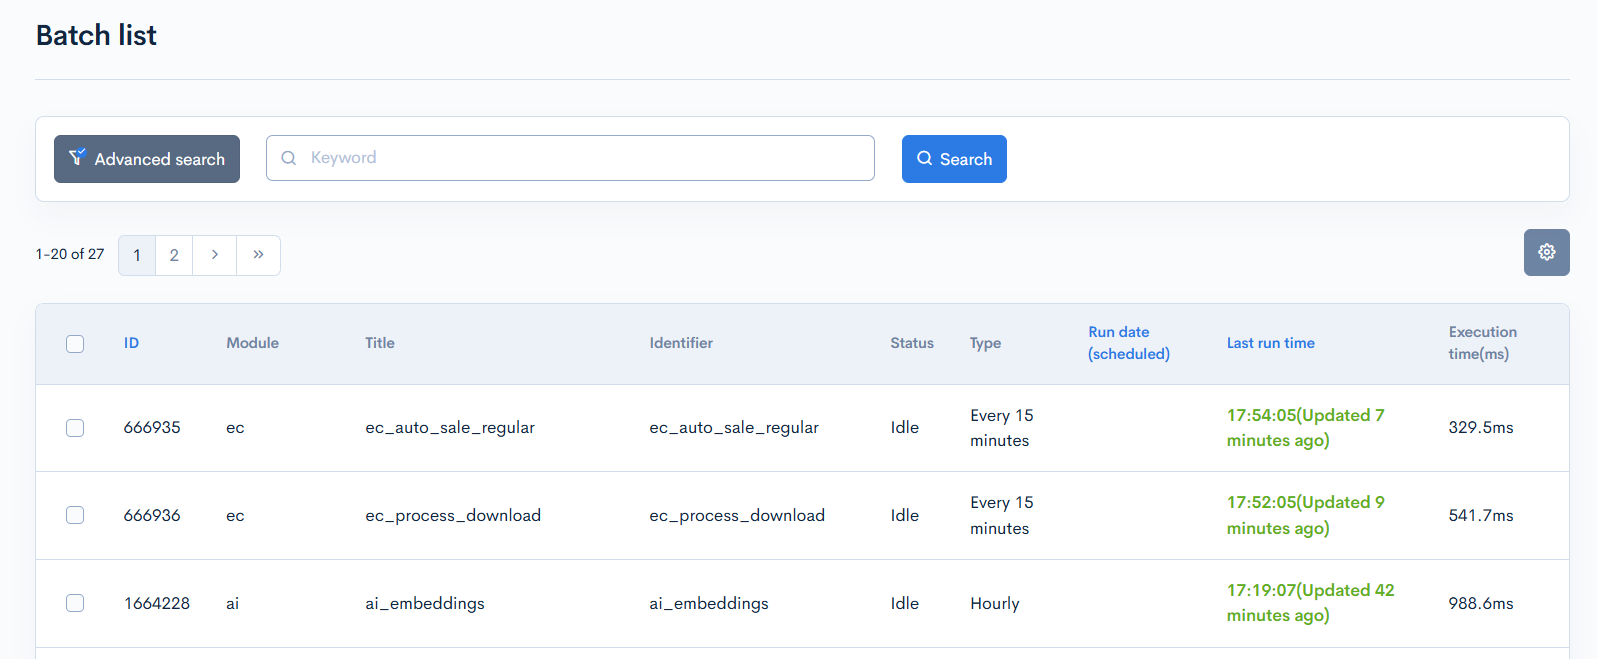The width and height of the screenshot is (1597, 659).
Task: Click the 329.5ms execution time
Action: pos(1481,428)
